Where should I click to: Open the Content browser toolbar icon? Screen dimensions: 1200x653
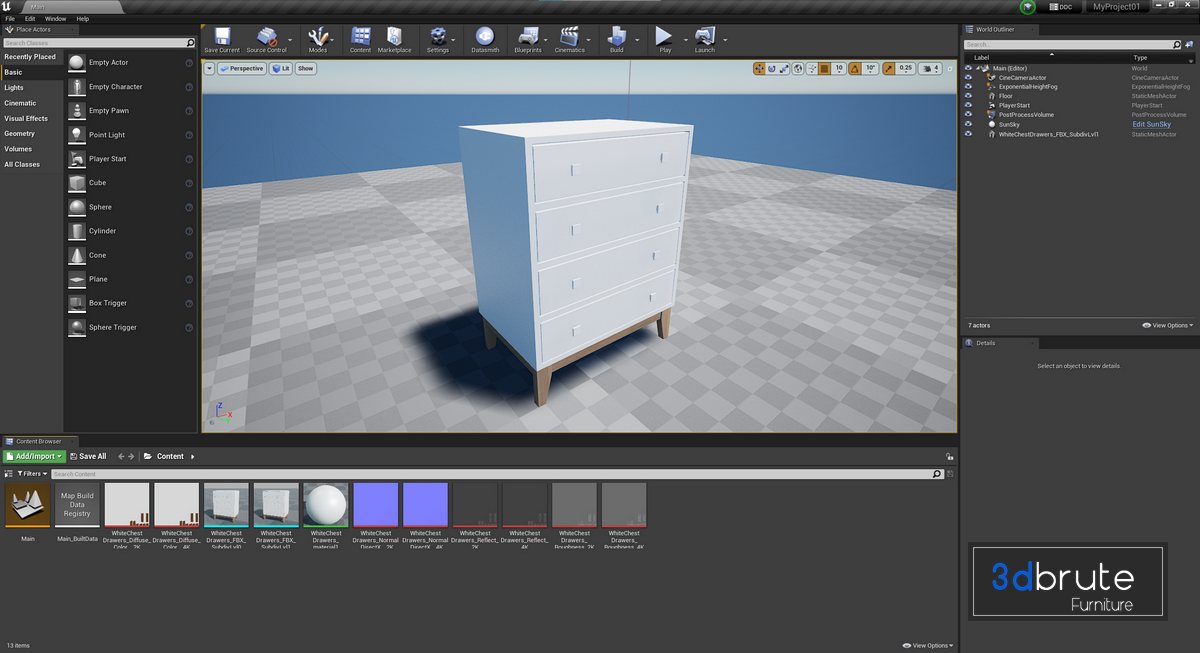click(x=360, y=38)
